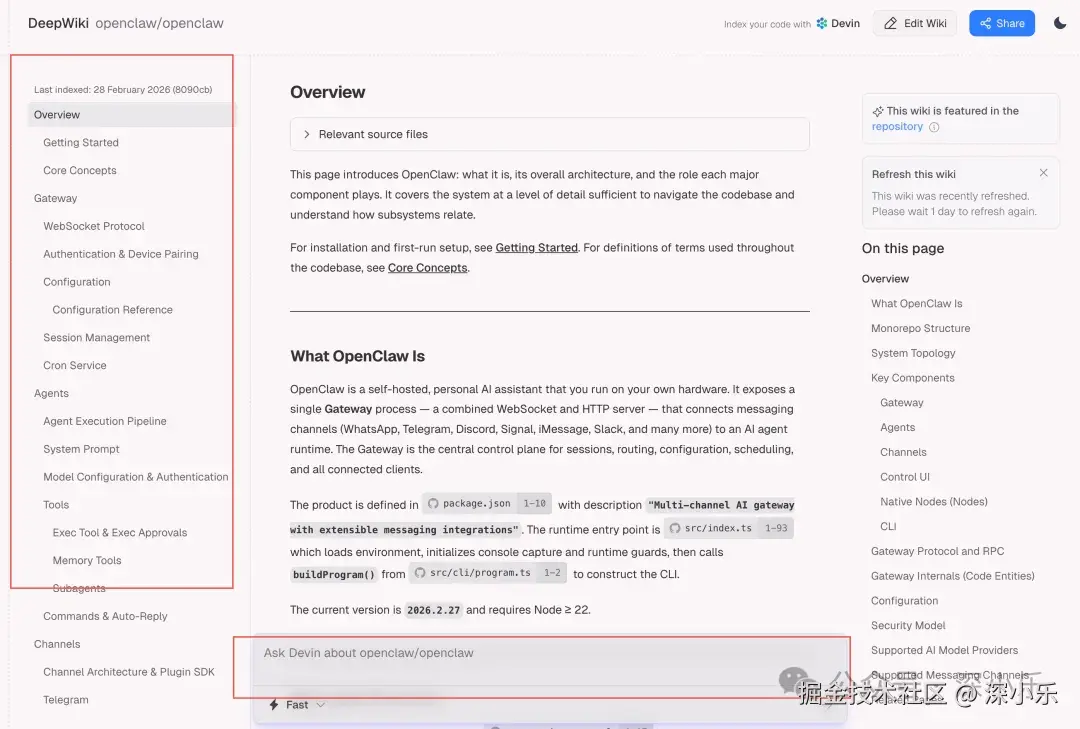Follow the Core Concepts inline link
The height and width of the screenshot is (729, 1080).
tap(427, 267)
